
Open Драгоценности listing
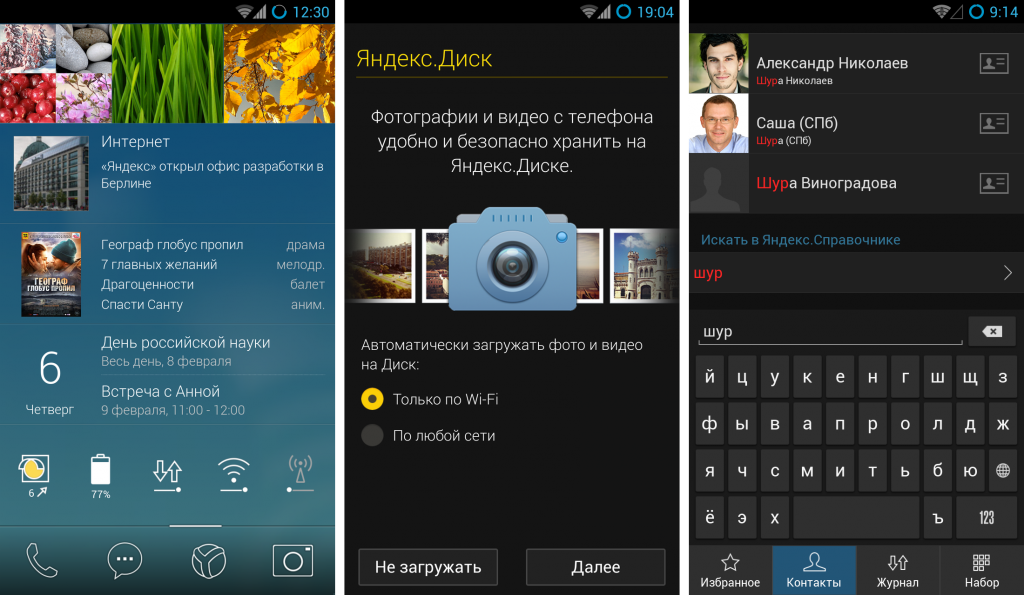[x=148, y=284]
